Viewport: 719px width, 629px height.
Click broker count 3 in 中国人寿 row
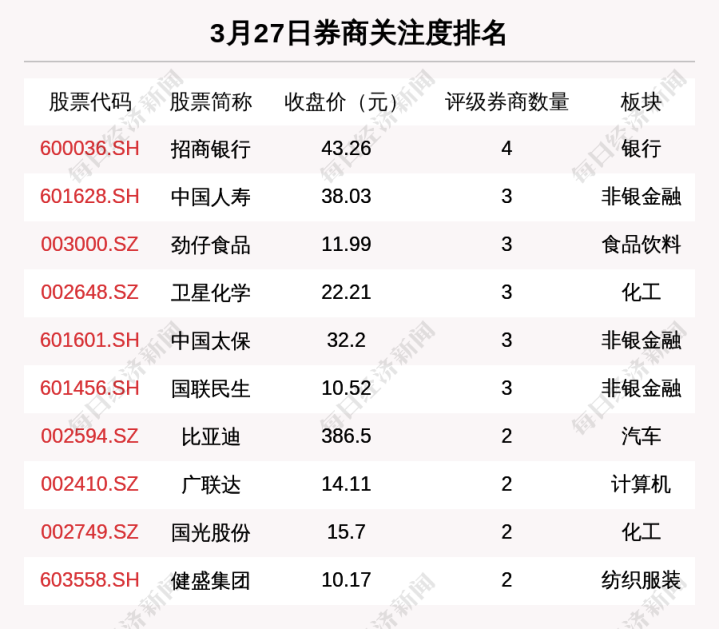(507, 196)
